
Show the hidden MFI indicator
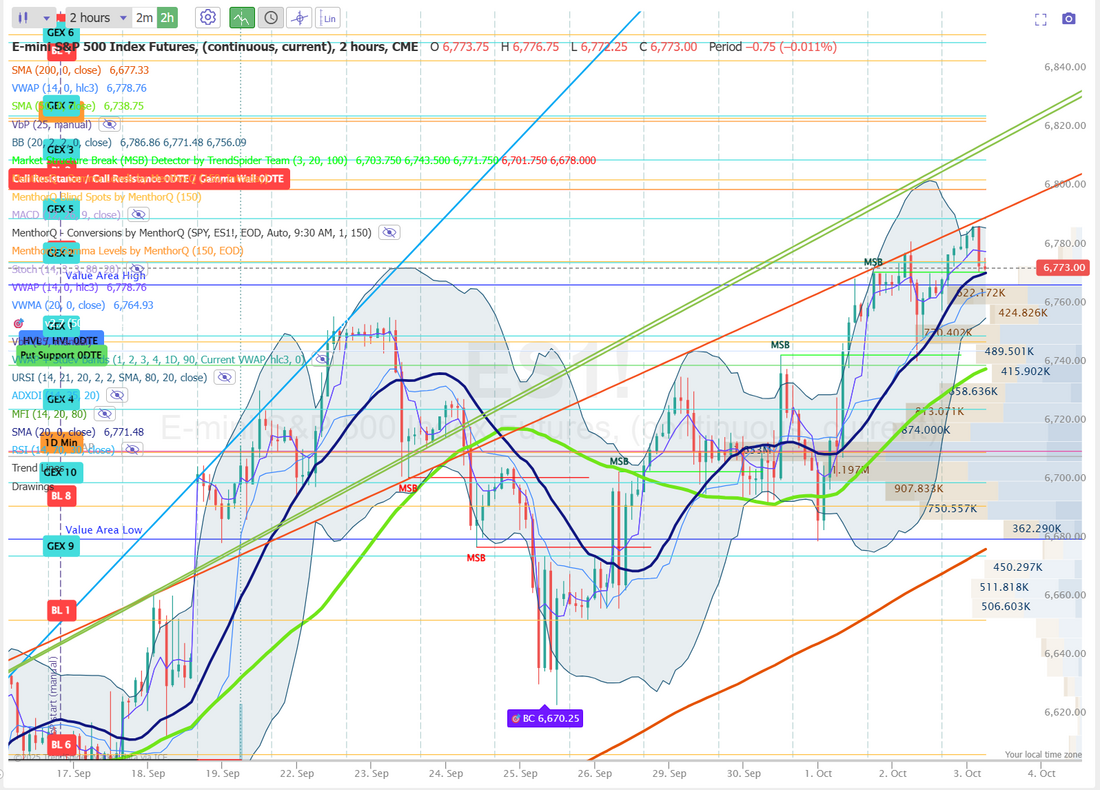[104, 414]
